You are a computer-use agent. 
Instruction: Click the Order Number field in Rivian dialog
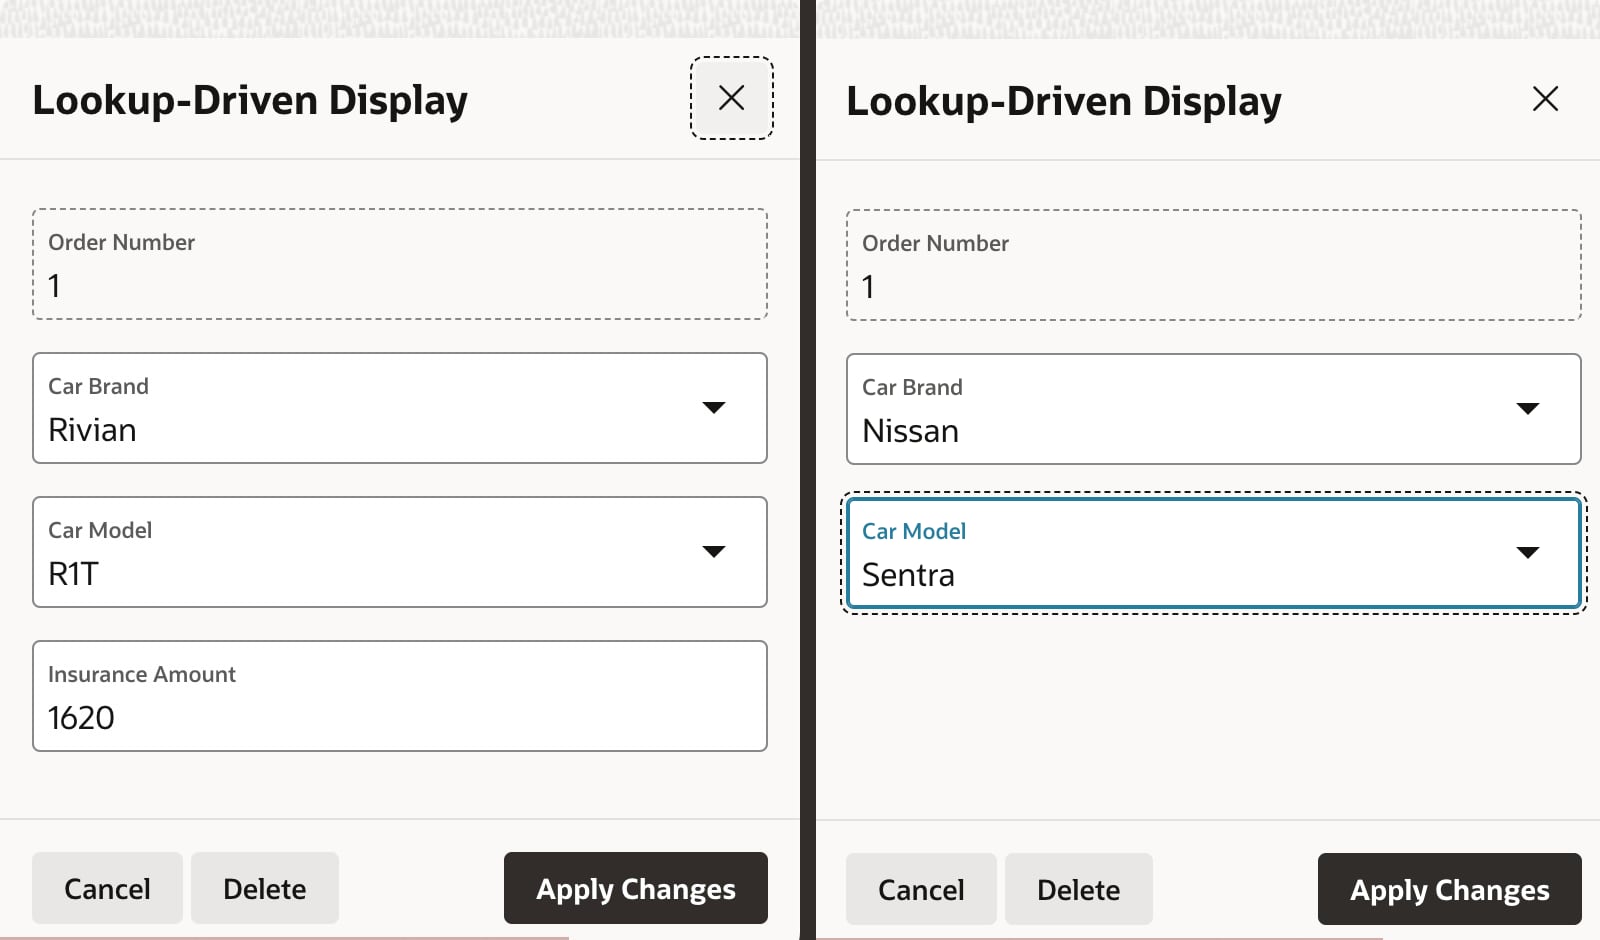click(400, 285)
